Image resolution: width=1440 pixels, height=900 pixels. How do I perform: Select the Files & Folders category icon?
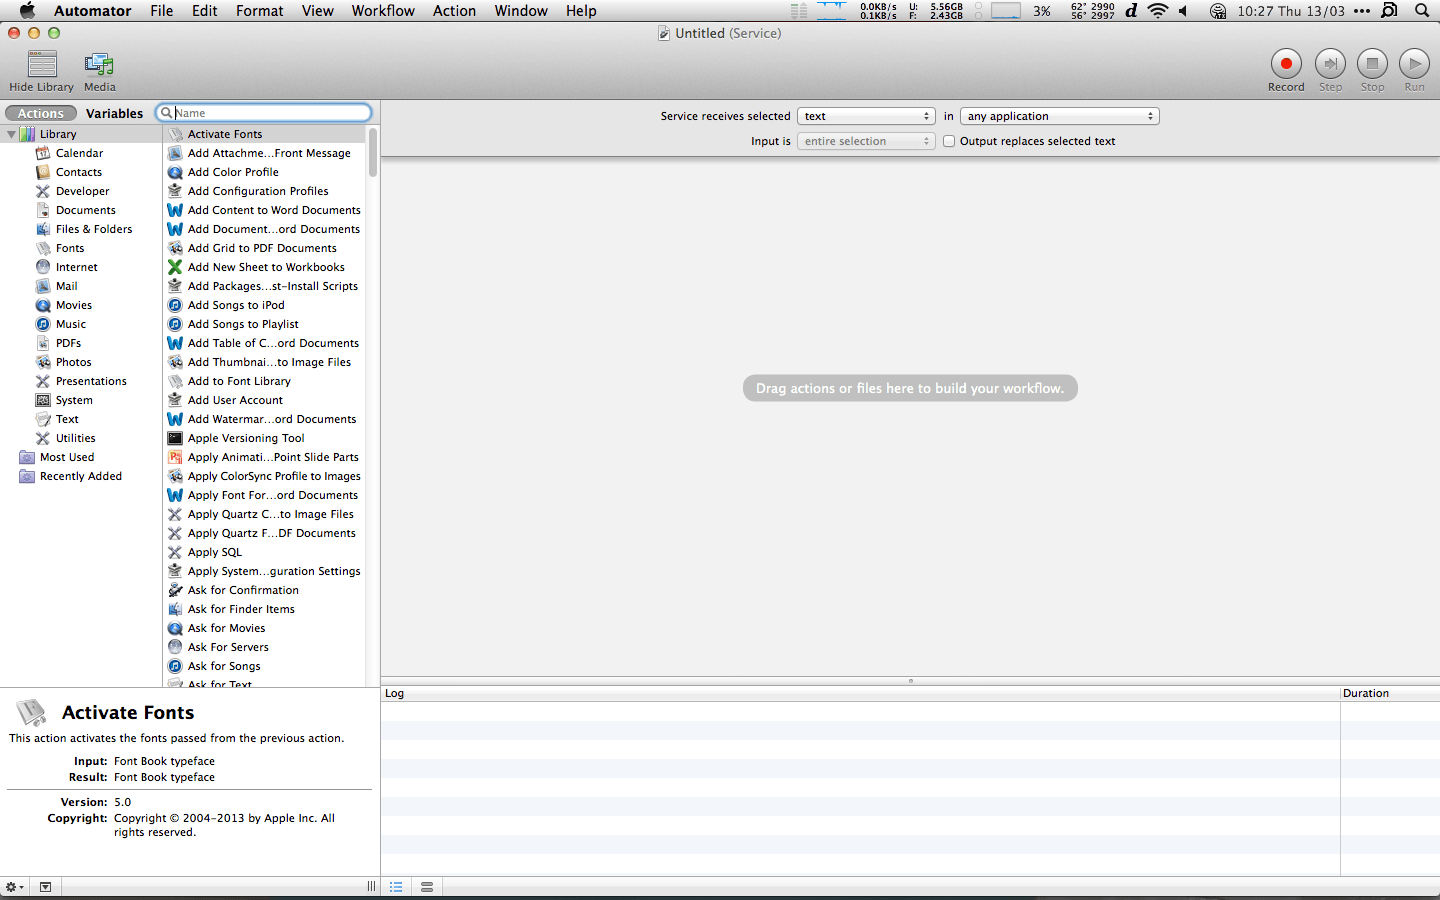[x=43, y=229]
